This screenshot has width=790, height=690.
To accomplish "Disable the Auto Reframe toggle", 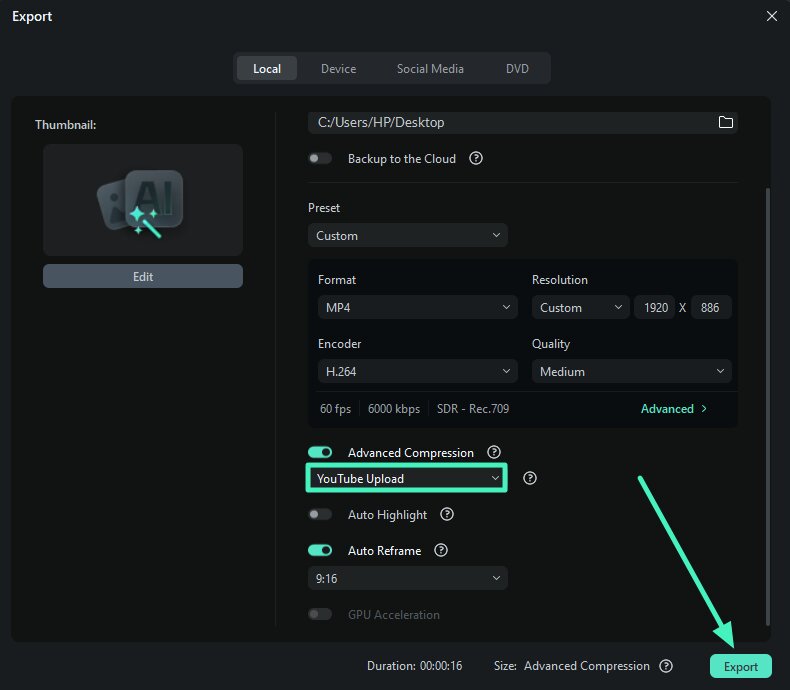I will (320, 550).
